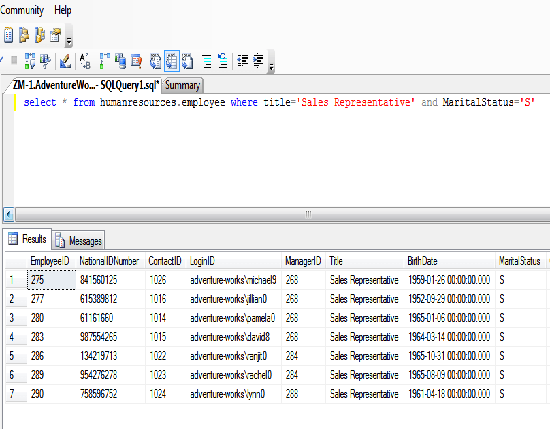This screenshot has width=550, height=429.
Task: Uncomment the selected lines
Action: [x=223, y=61]
